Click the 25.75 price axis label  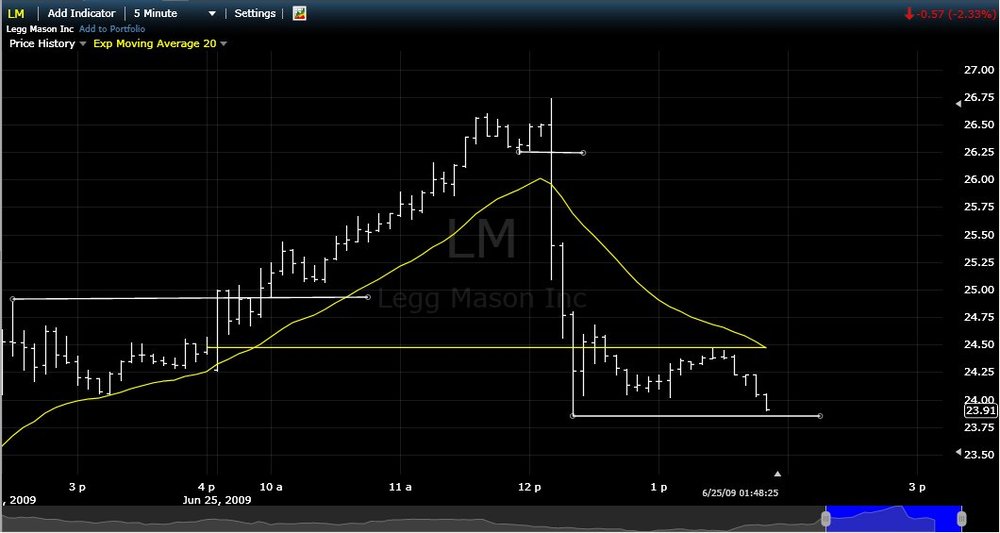[980, 207]
